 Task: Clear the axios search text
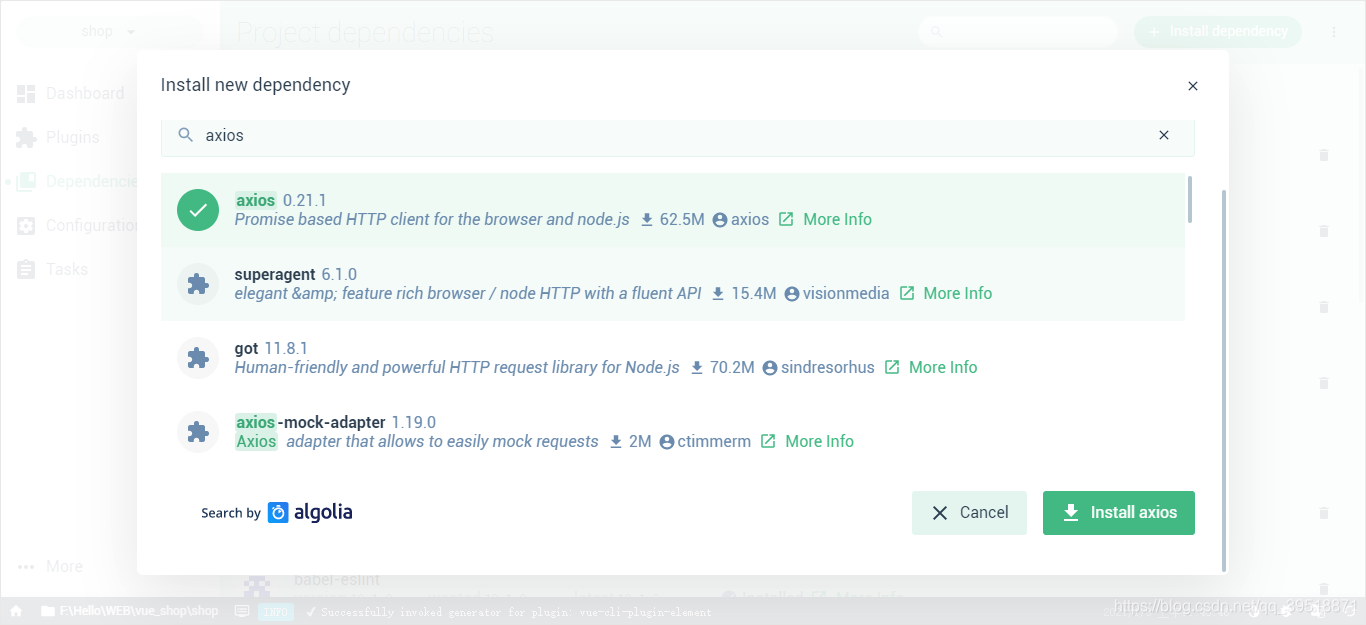pyautogui.click(x=1164, y=135)
